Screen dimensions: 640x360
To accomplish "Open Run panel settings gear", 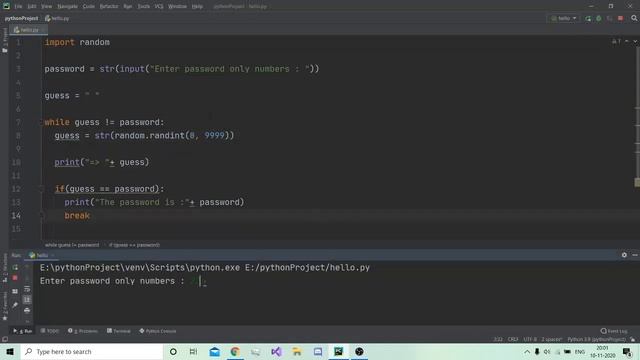I will click(x=624, y=255).
